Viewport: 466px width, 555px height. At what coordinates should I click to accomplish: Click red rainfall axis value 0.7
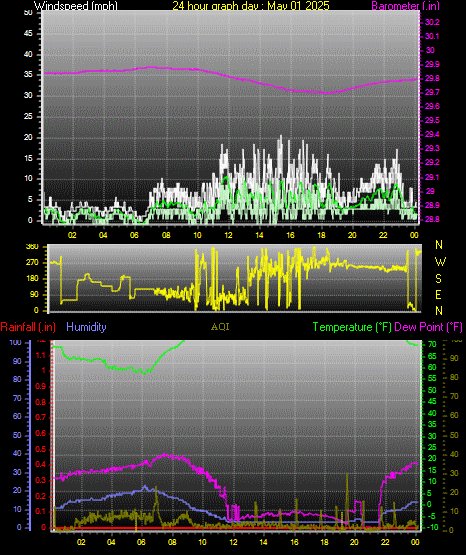tap(41, 418)
